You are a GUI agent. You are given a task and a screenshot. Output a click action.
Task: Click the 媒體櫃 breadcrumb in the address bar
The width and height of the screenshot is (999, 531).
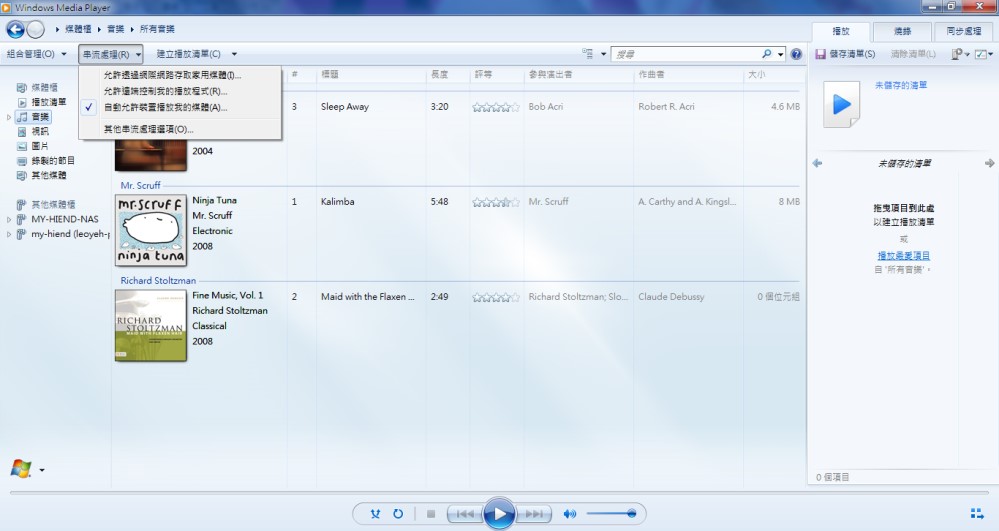click(78, 29)
